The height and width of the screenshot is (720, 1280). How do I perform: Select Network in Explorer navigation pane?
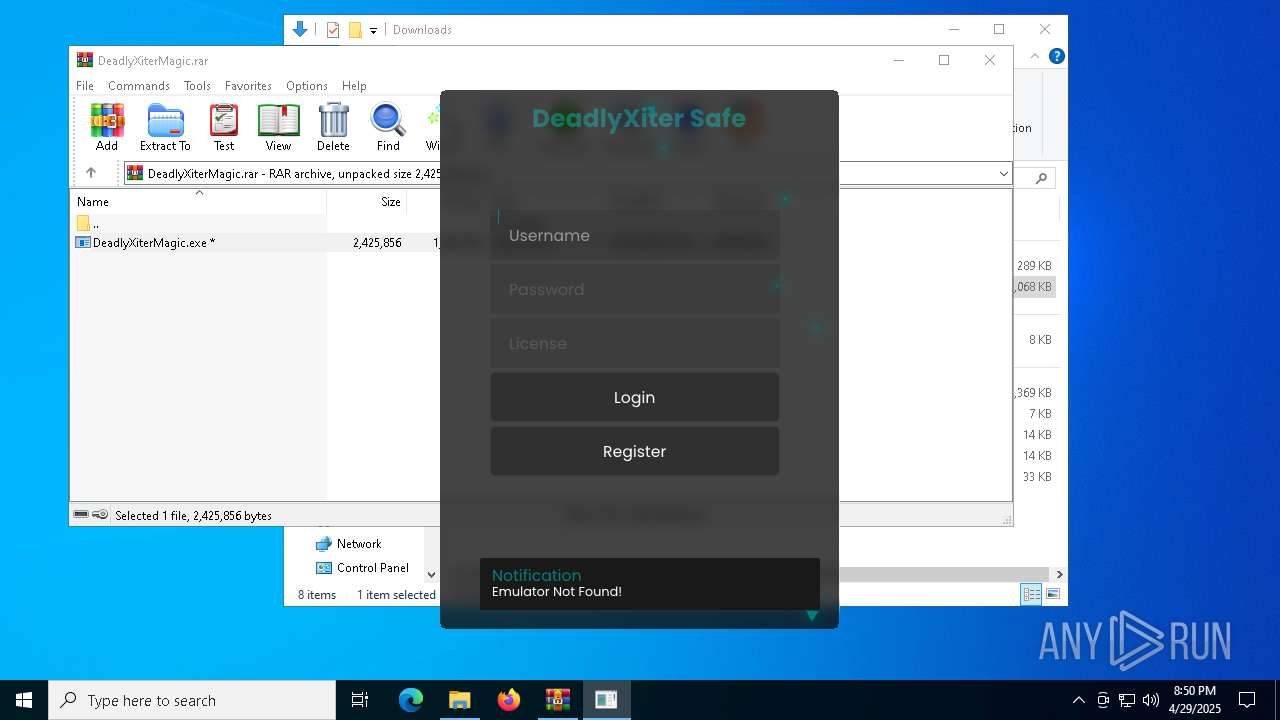click(x=348, y=544)
